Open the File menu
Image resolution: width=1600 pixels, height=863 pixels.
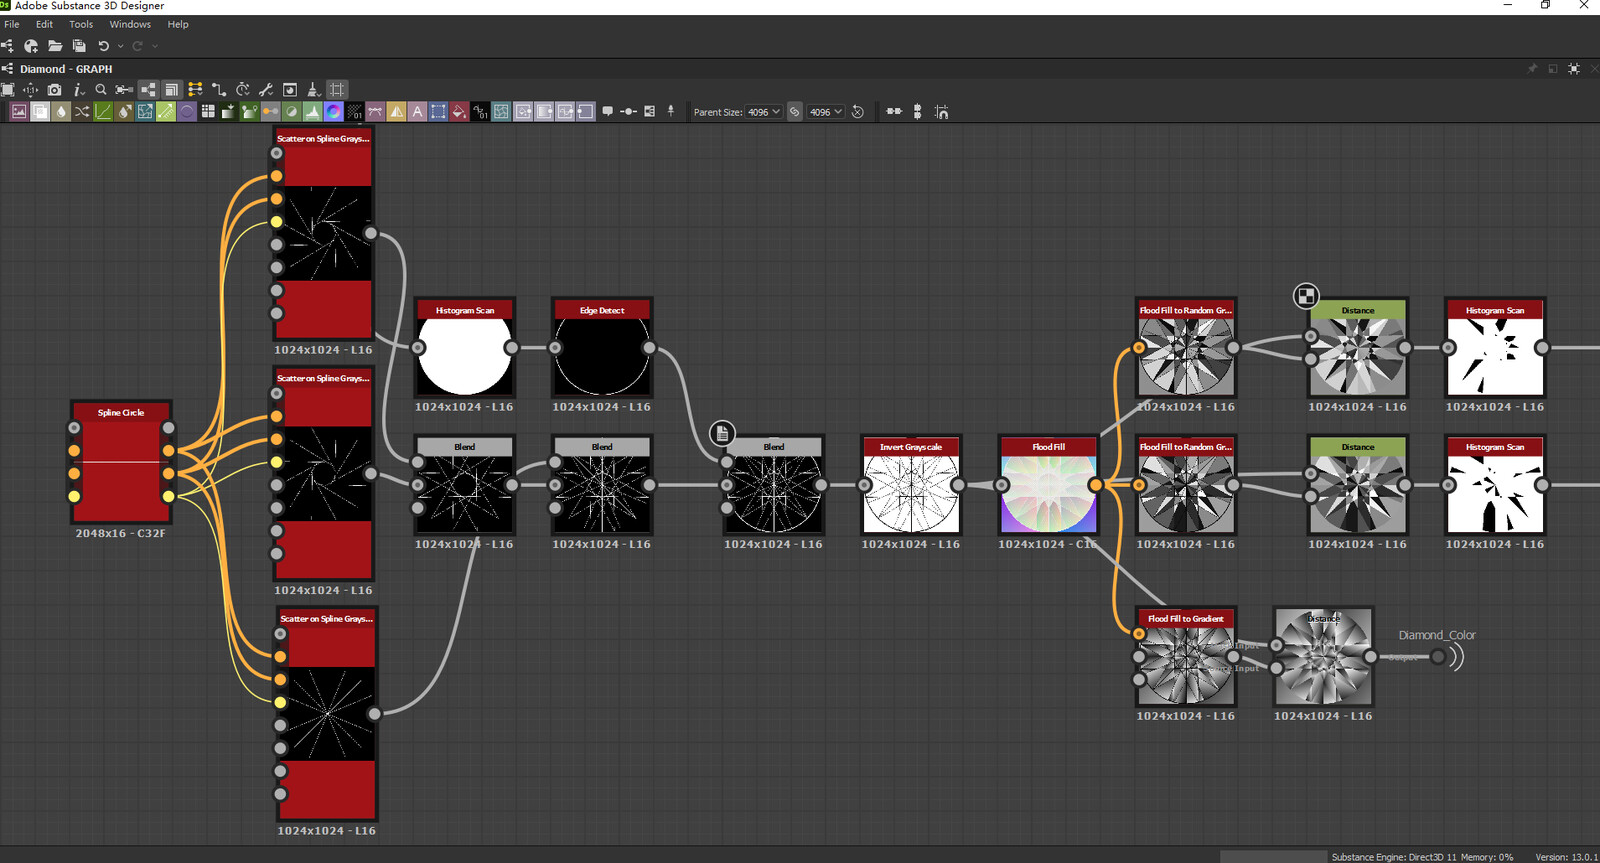(x=12, y=24)
